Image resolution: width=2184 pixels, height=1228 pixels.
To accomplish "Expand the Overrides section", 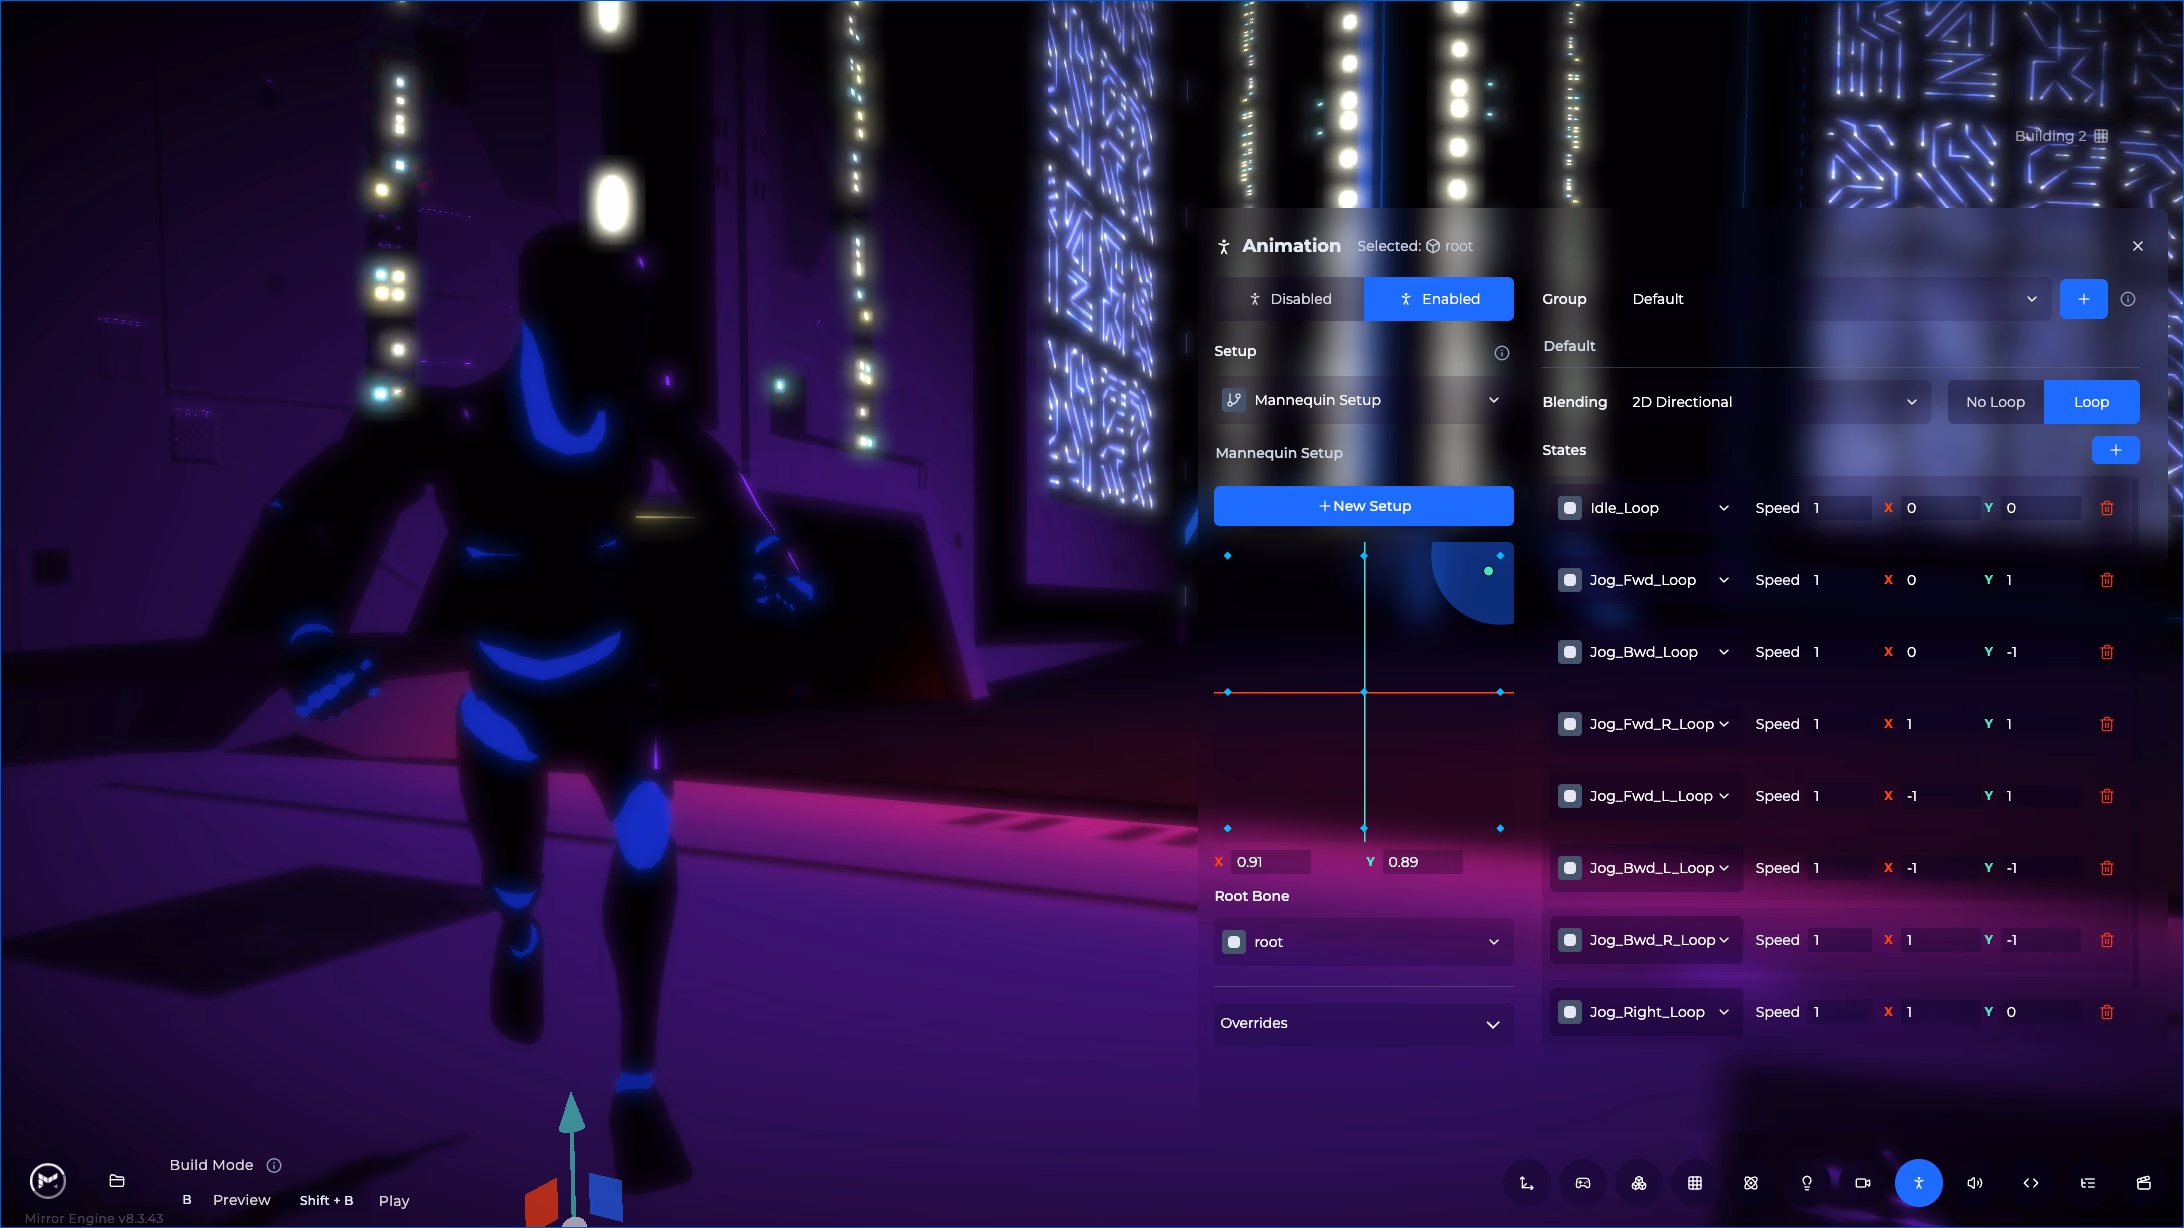I will tap(1363, 1023).
